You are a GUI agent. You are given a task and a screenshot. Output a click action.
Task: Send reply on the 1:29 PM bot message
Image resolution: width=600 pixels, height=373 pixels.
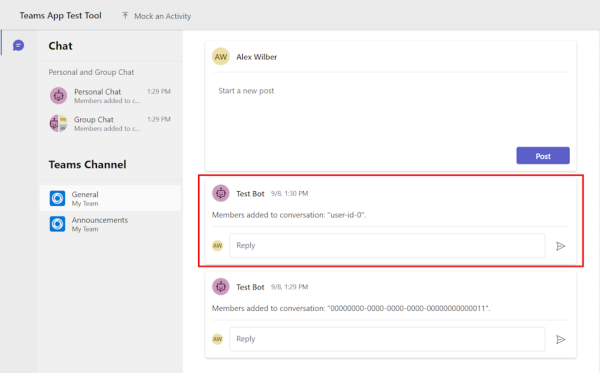pyautogui.click(x=561, y=339)
